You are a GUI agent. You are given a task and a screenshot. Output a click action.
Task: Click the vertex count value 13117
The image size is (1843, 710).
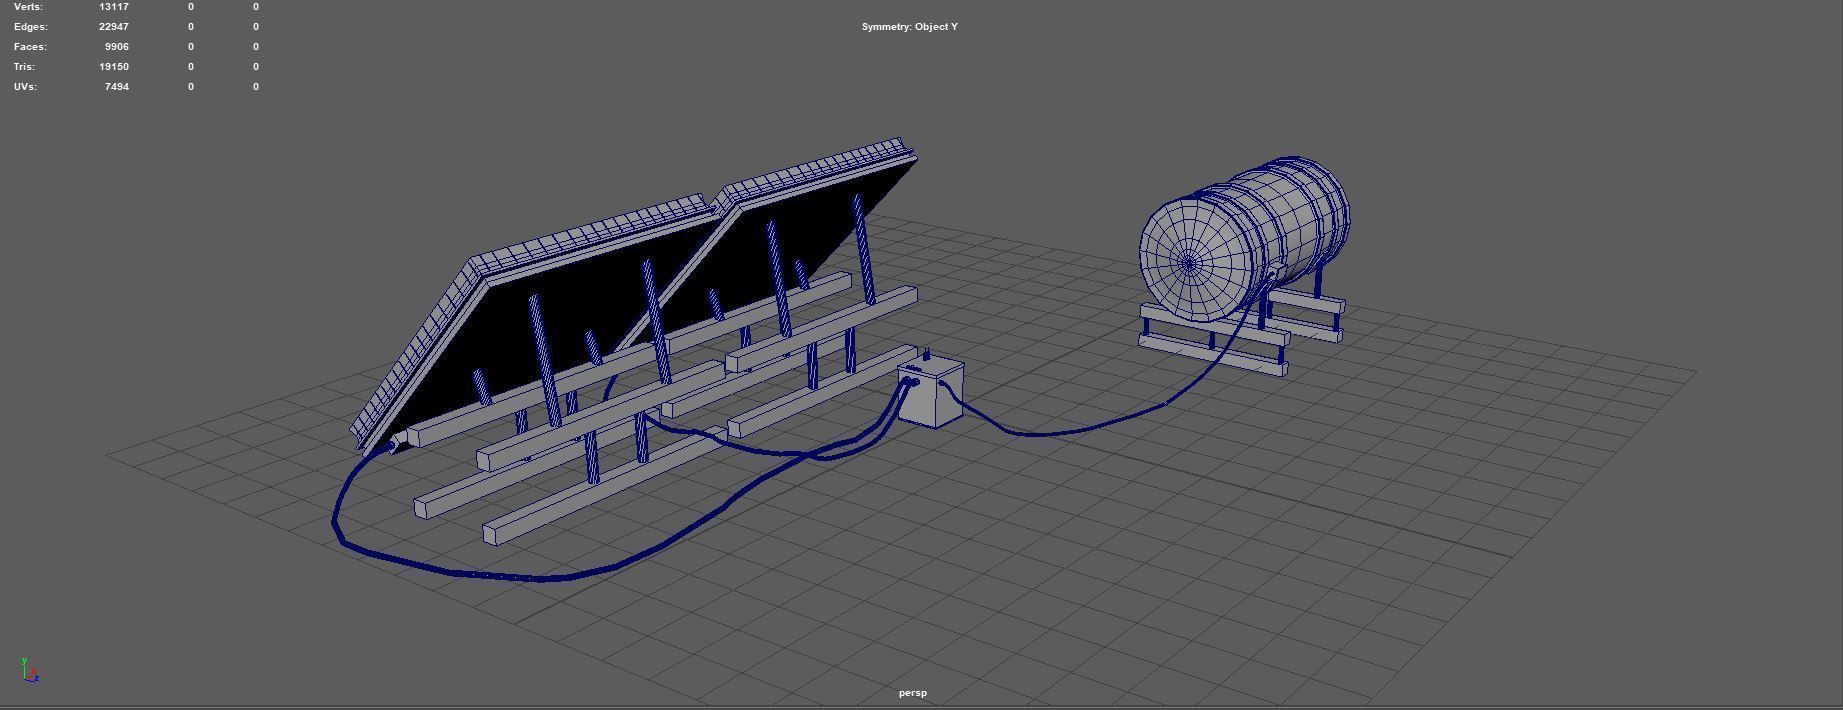(x=114, y=7)
